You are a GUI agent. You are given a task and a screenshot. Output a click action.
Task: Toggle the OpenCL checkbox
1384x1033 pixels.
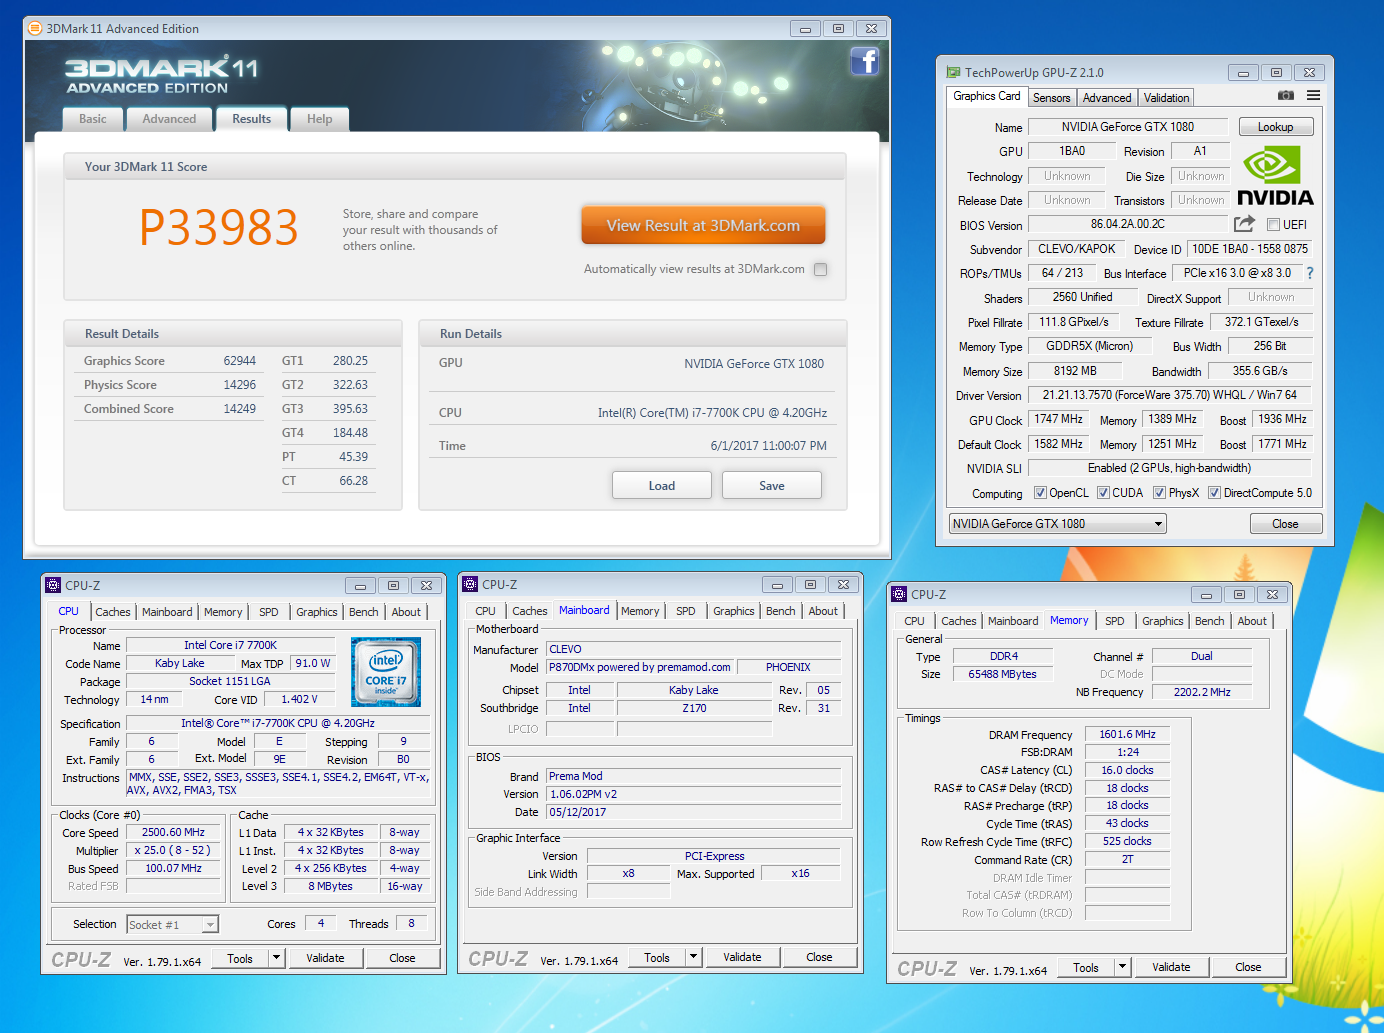[1040, 493]
